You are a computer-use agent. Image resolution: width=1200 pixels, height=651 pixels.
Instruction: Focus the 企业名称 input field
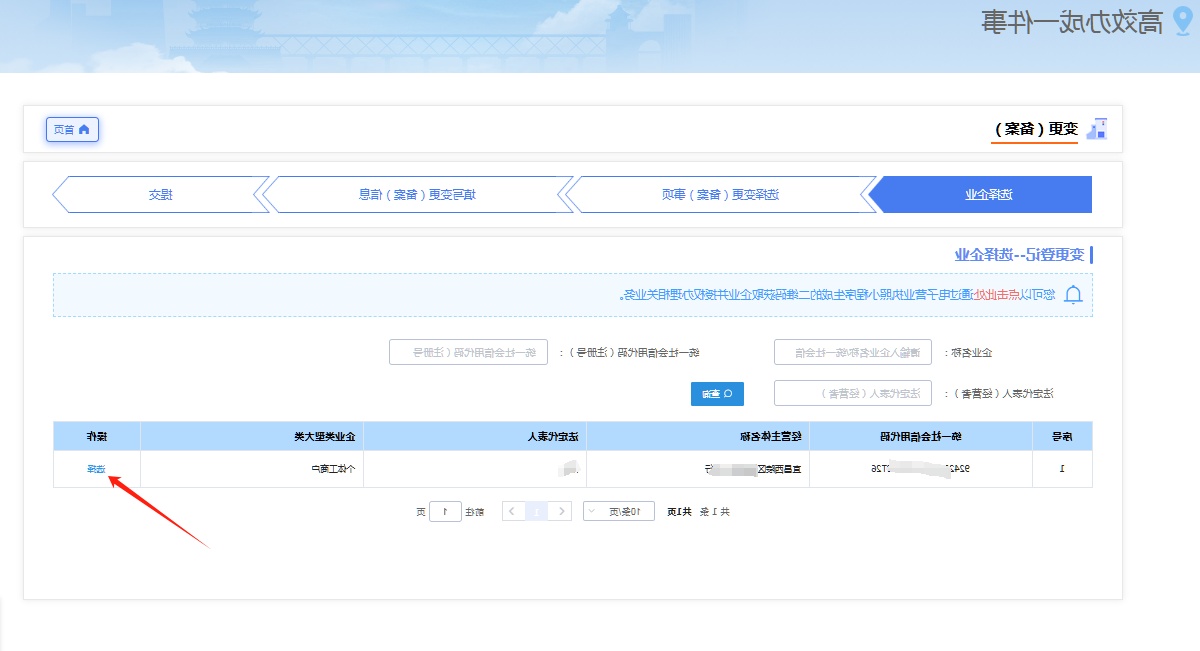tap(853, 352)
